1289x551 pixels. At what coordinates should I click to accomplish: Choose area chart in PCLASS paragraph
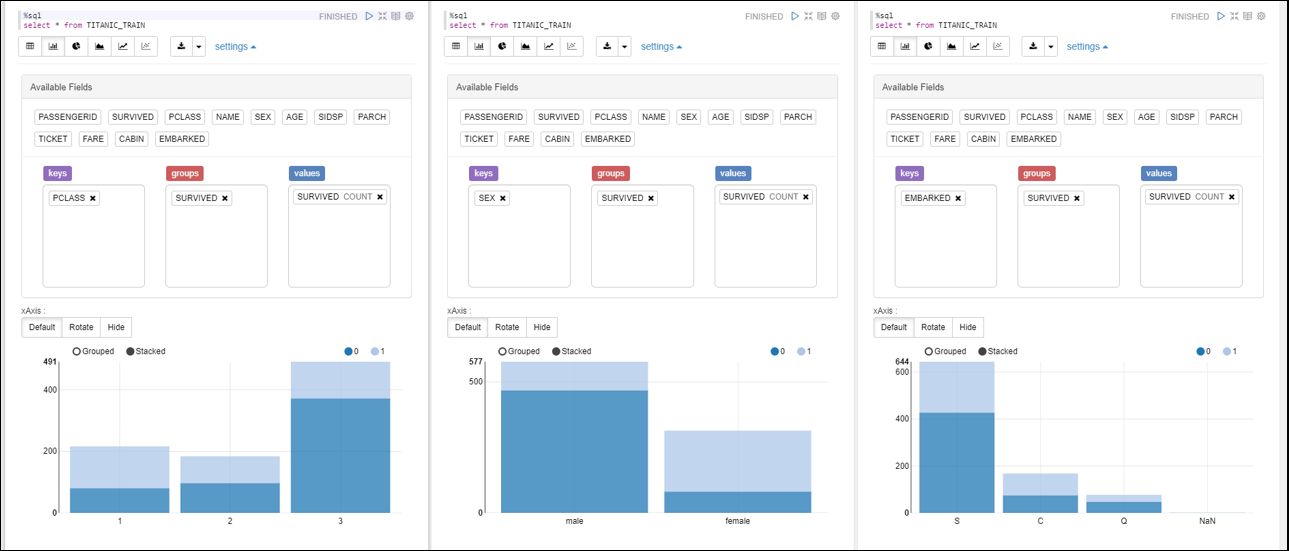[x=99, y=46]
